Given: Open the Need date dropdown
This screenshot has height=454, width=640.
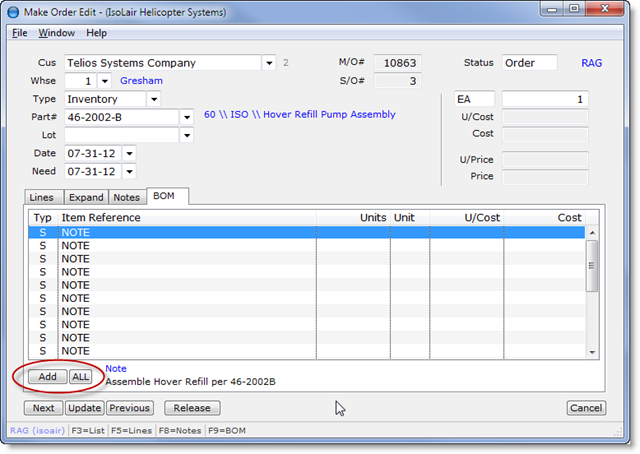Looking at the screenshot, I should [x=129, y=171].
